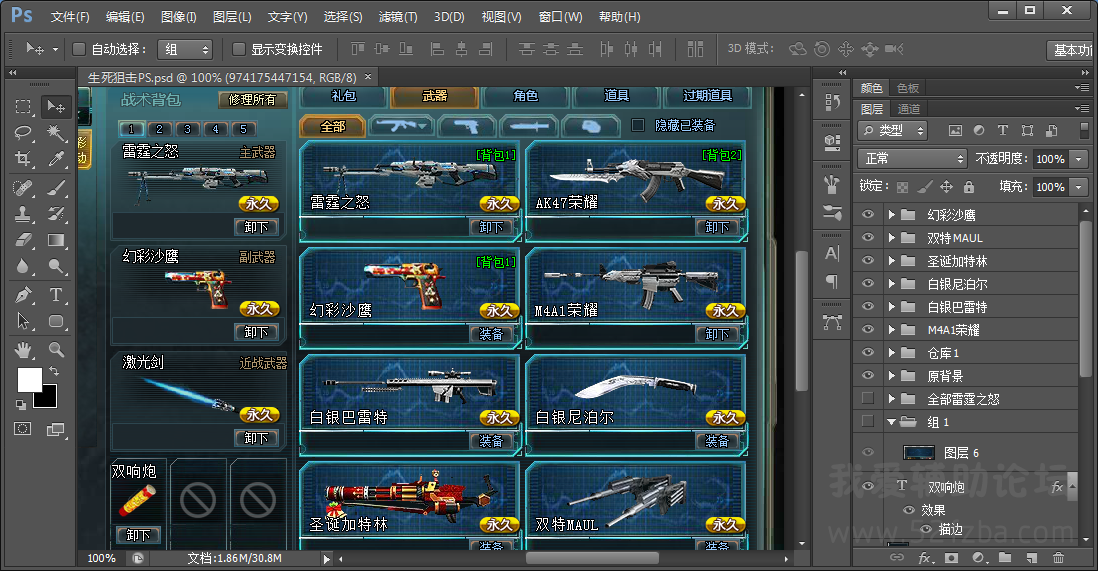Viewport: 1098px width, 571px height.
Task: Select the Blur tool
Action: 23,266
